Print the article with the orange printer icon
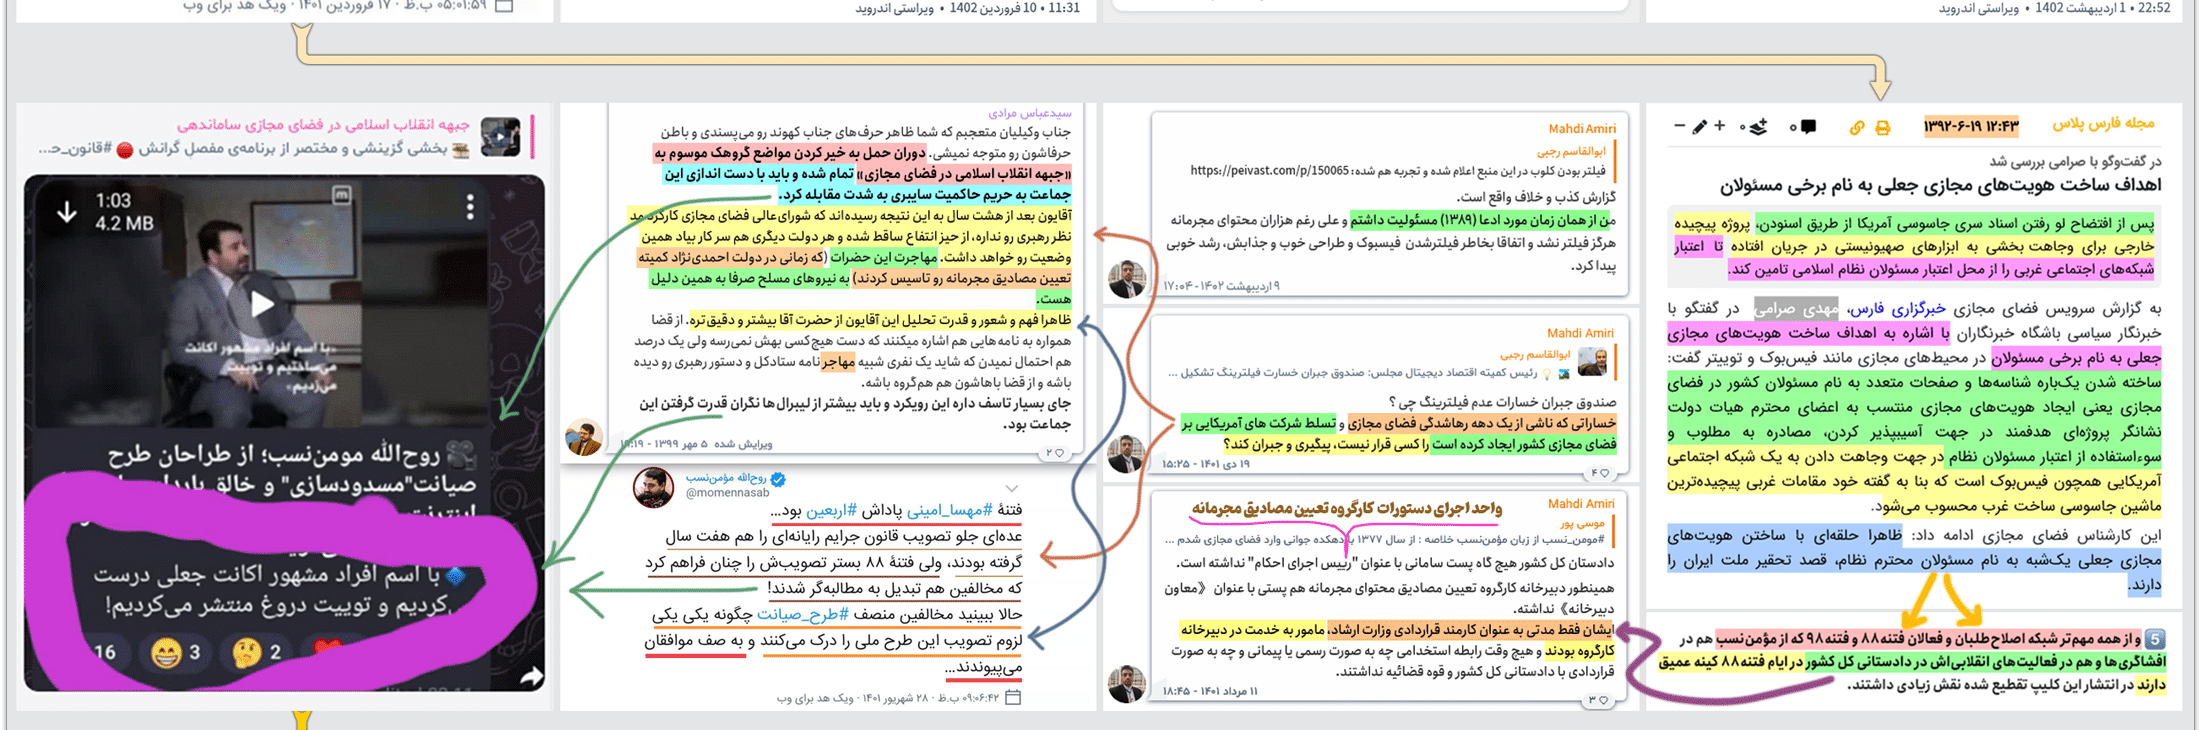 (x=1882, y=128)
